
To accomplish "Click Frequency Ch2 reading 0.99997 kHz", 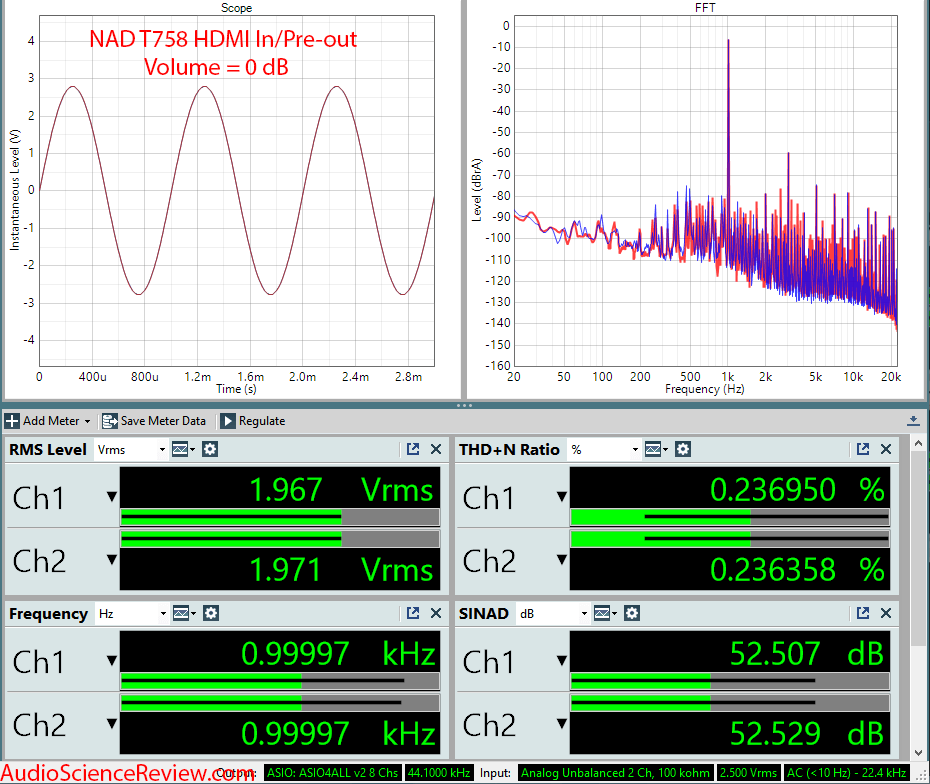I will point(338,734).
